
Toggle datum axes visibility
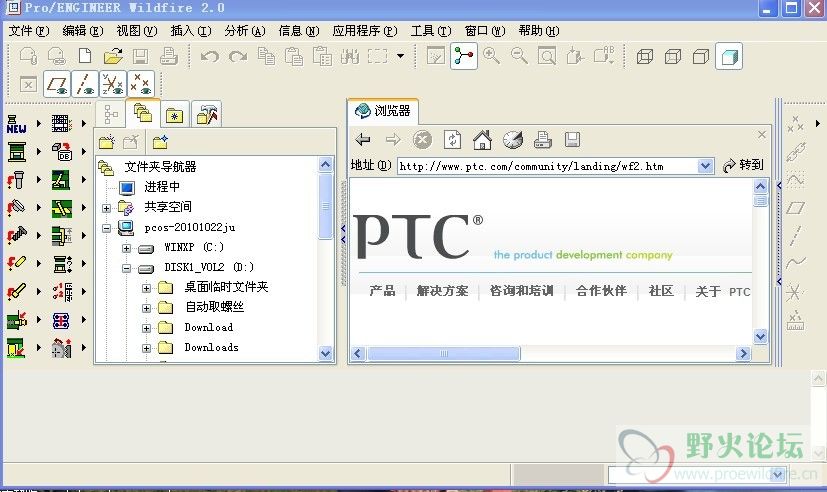[x=84, y=84]
